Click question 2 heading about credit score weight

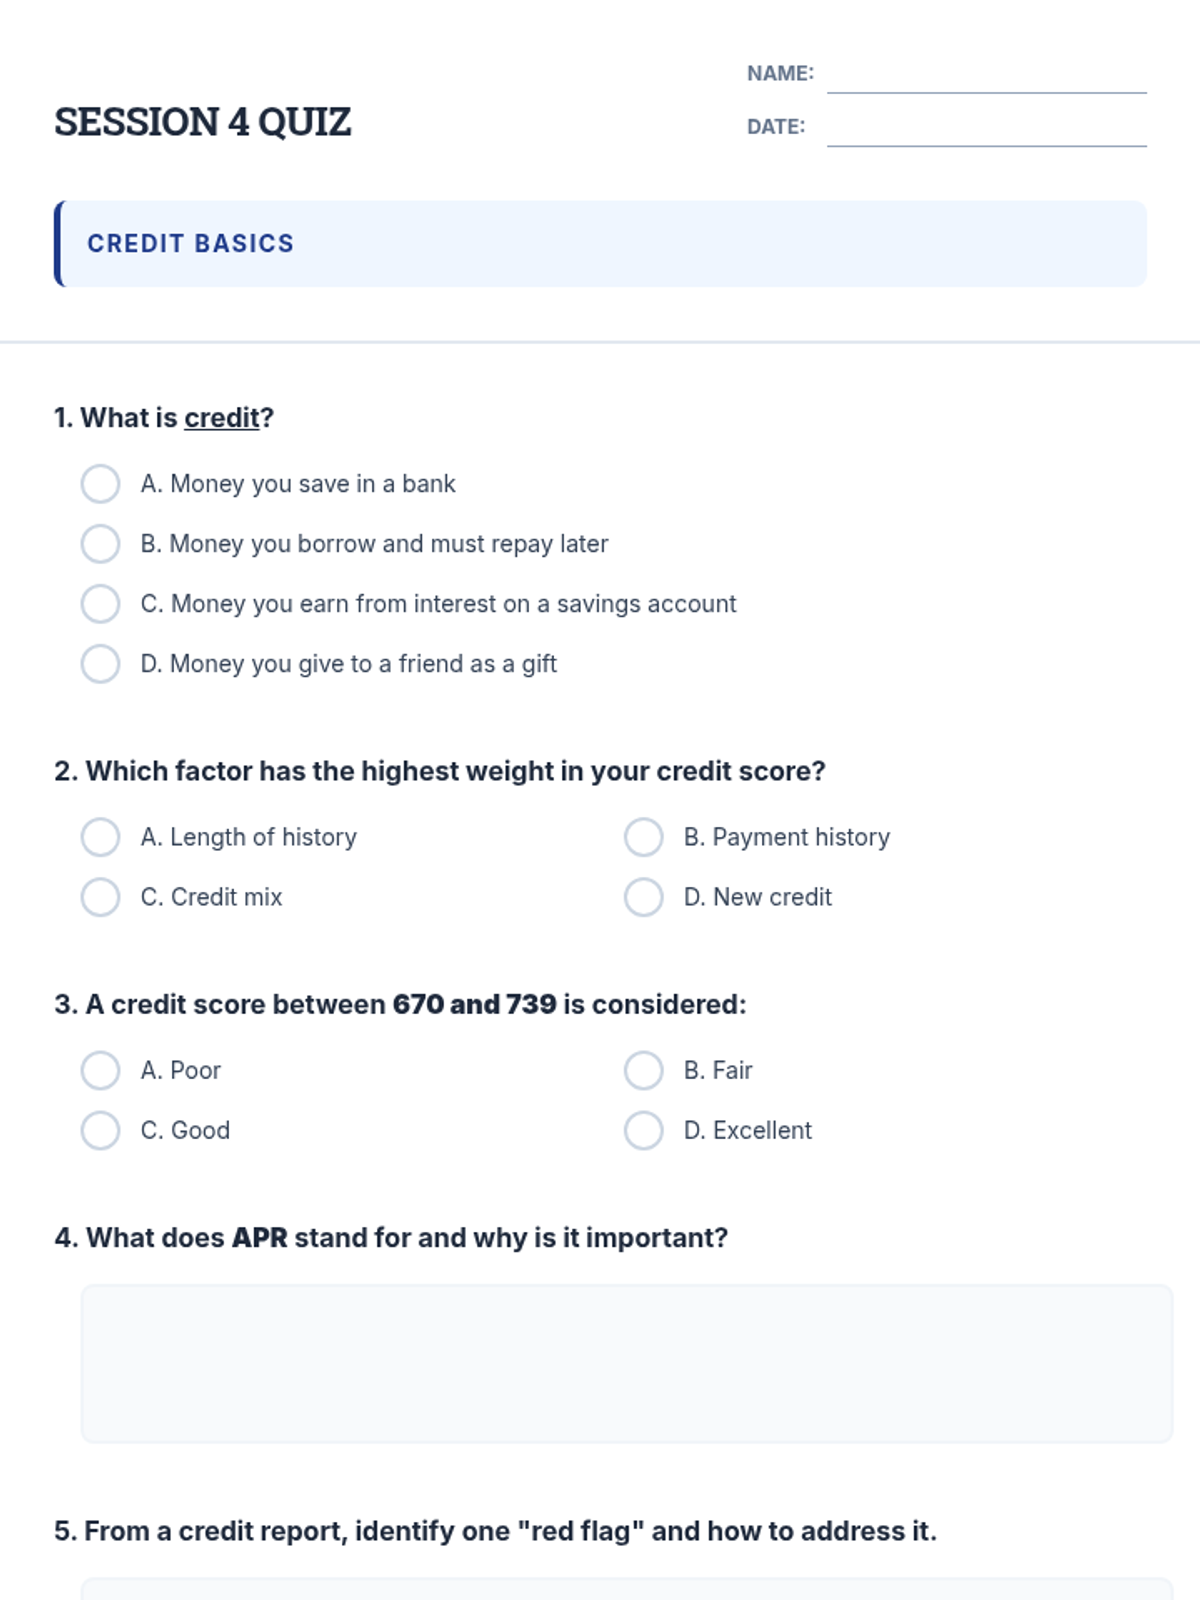[x=440, y=771]
